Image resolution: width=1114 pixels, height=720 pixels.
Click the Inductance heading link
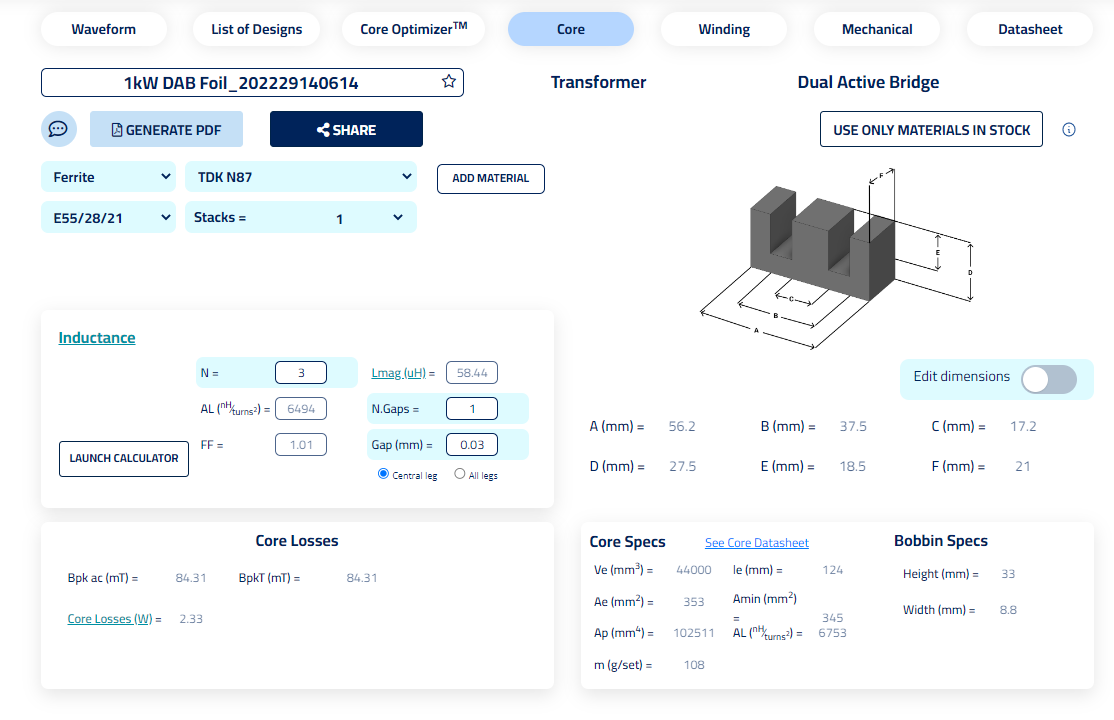point(97,338)
